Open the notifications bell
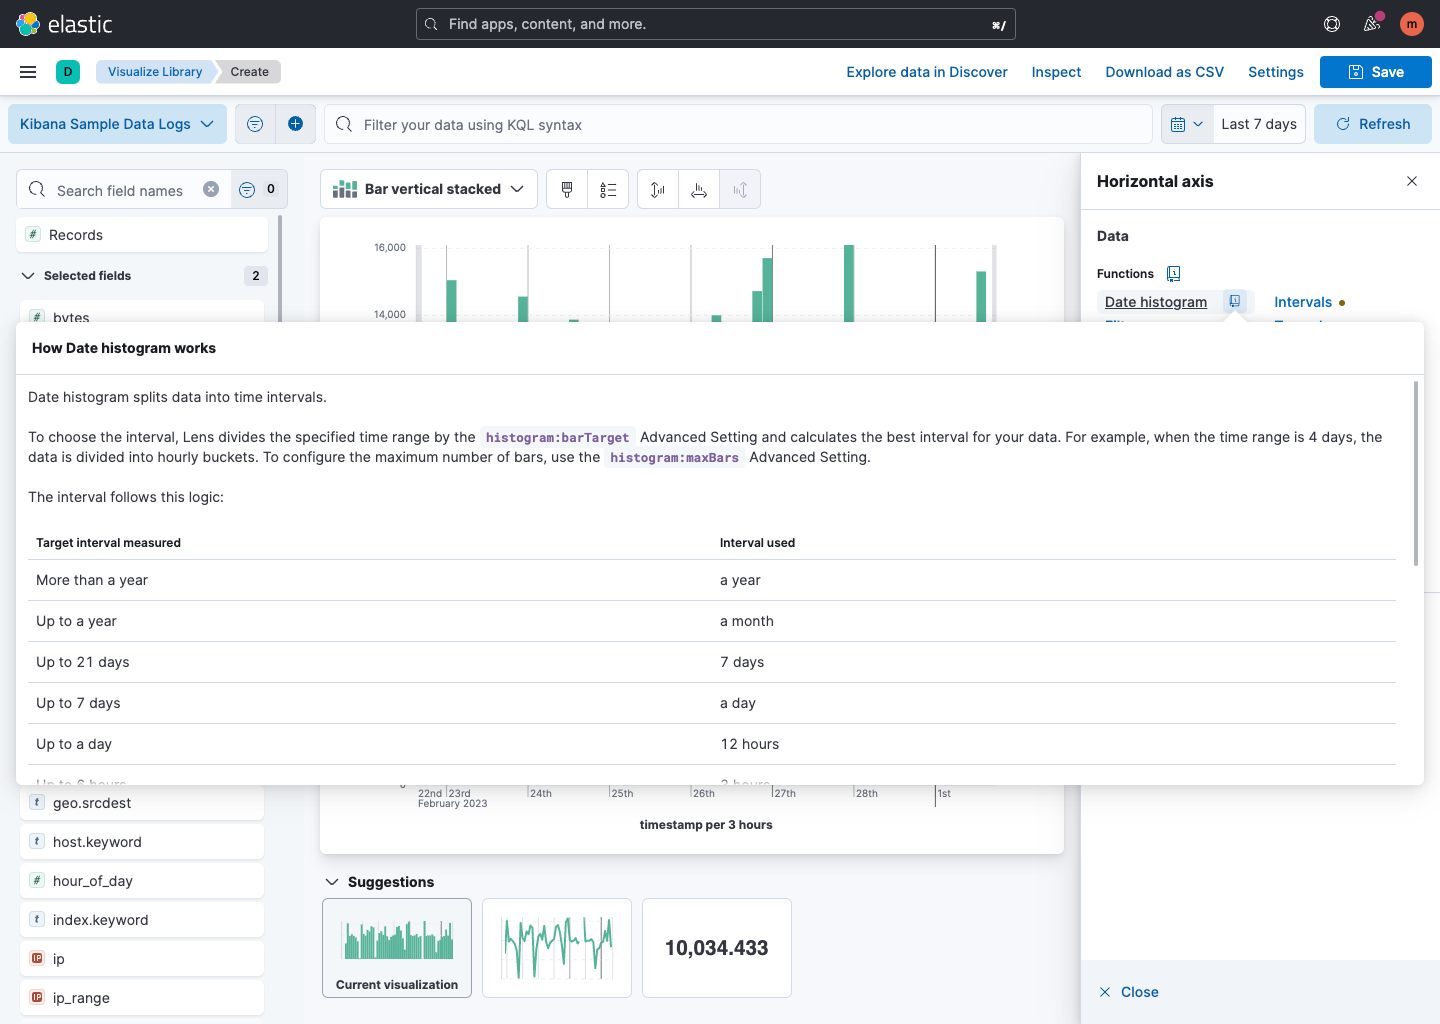The image size is (1440, 1024). point(1371,23)
